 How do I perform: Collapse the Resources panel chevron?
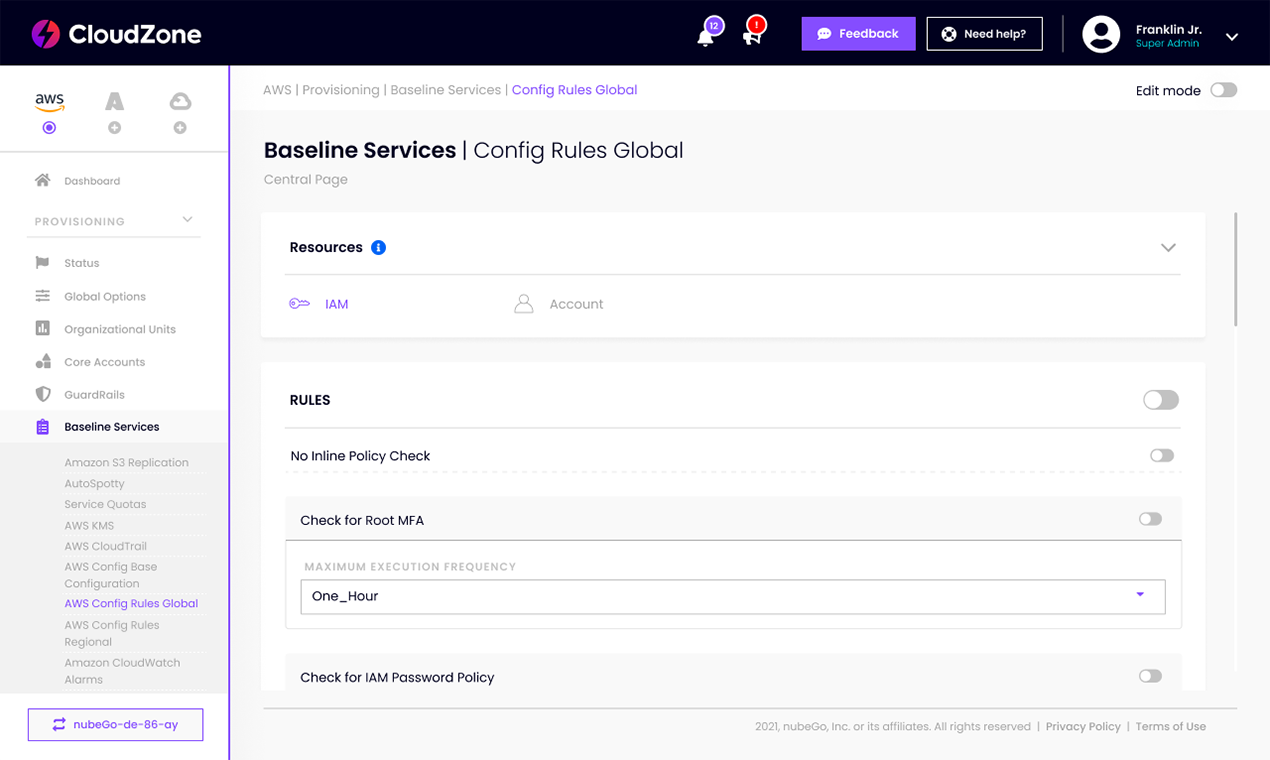pyautogui.click(x=1168, y=247)
